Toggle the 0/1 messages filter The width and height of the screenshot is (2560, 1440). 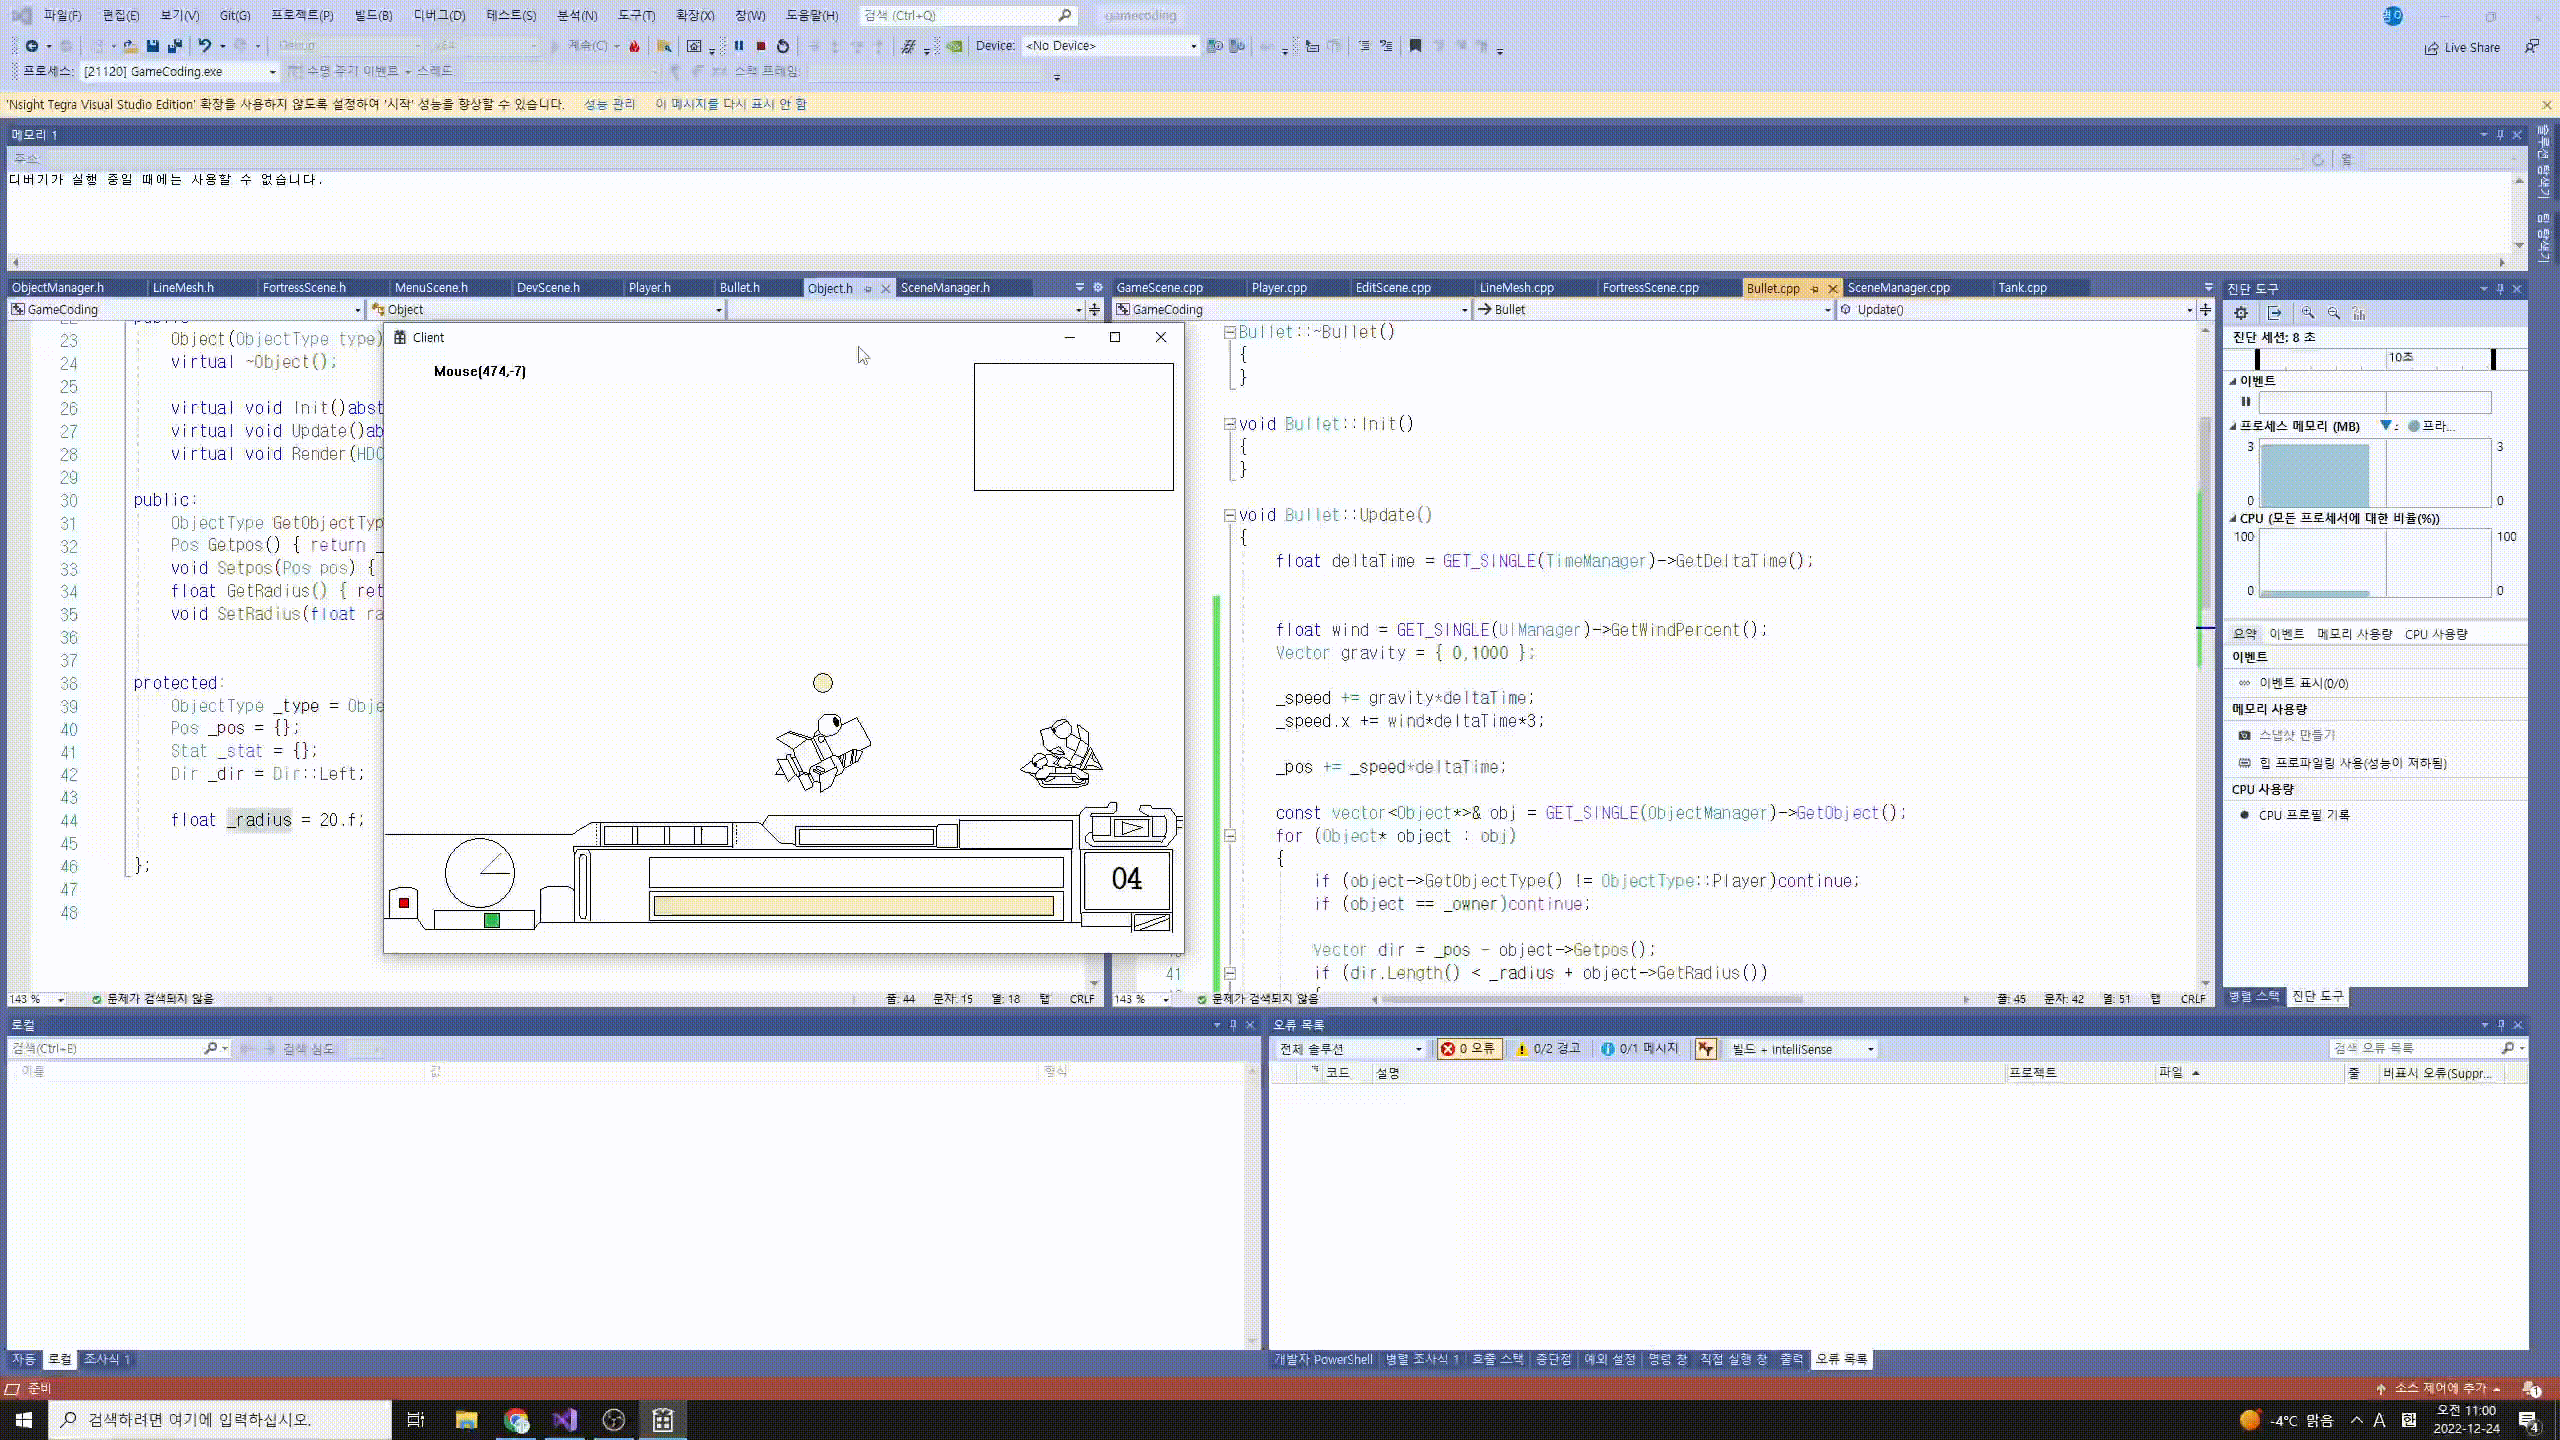[x=1639, y=1048]
